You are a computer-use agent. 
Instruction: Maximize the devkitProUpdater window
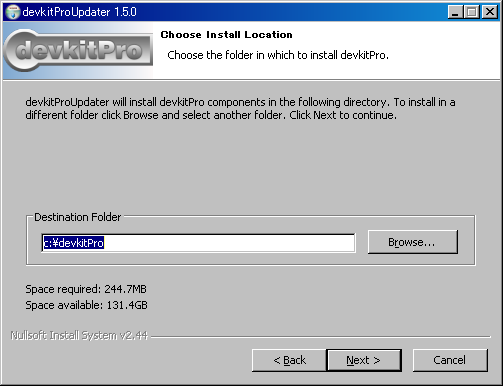[x=472, y=12]
